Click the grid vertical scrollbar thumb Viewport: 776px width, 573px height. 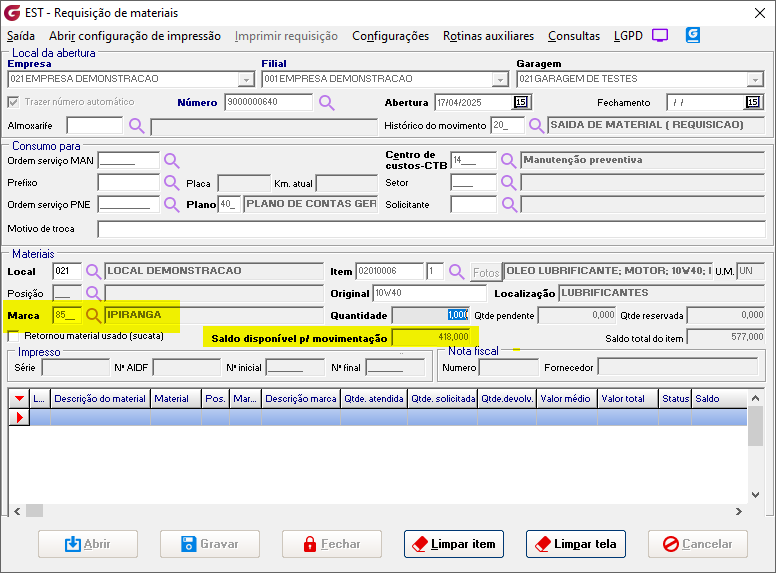pos(755,426)
